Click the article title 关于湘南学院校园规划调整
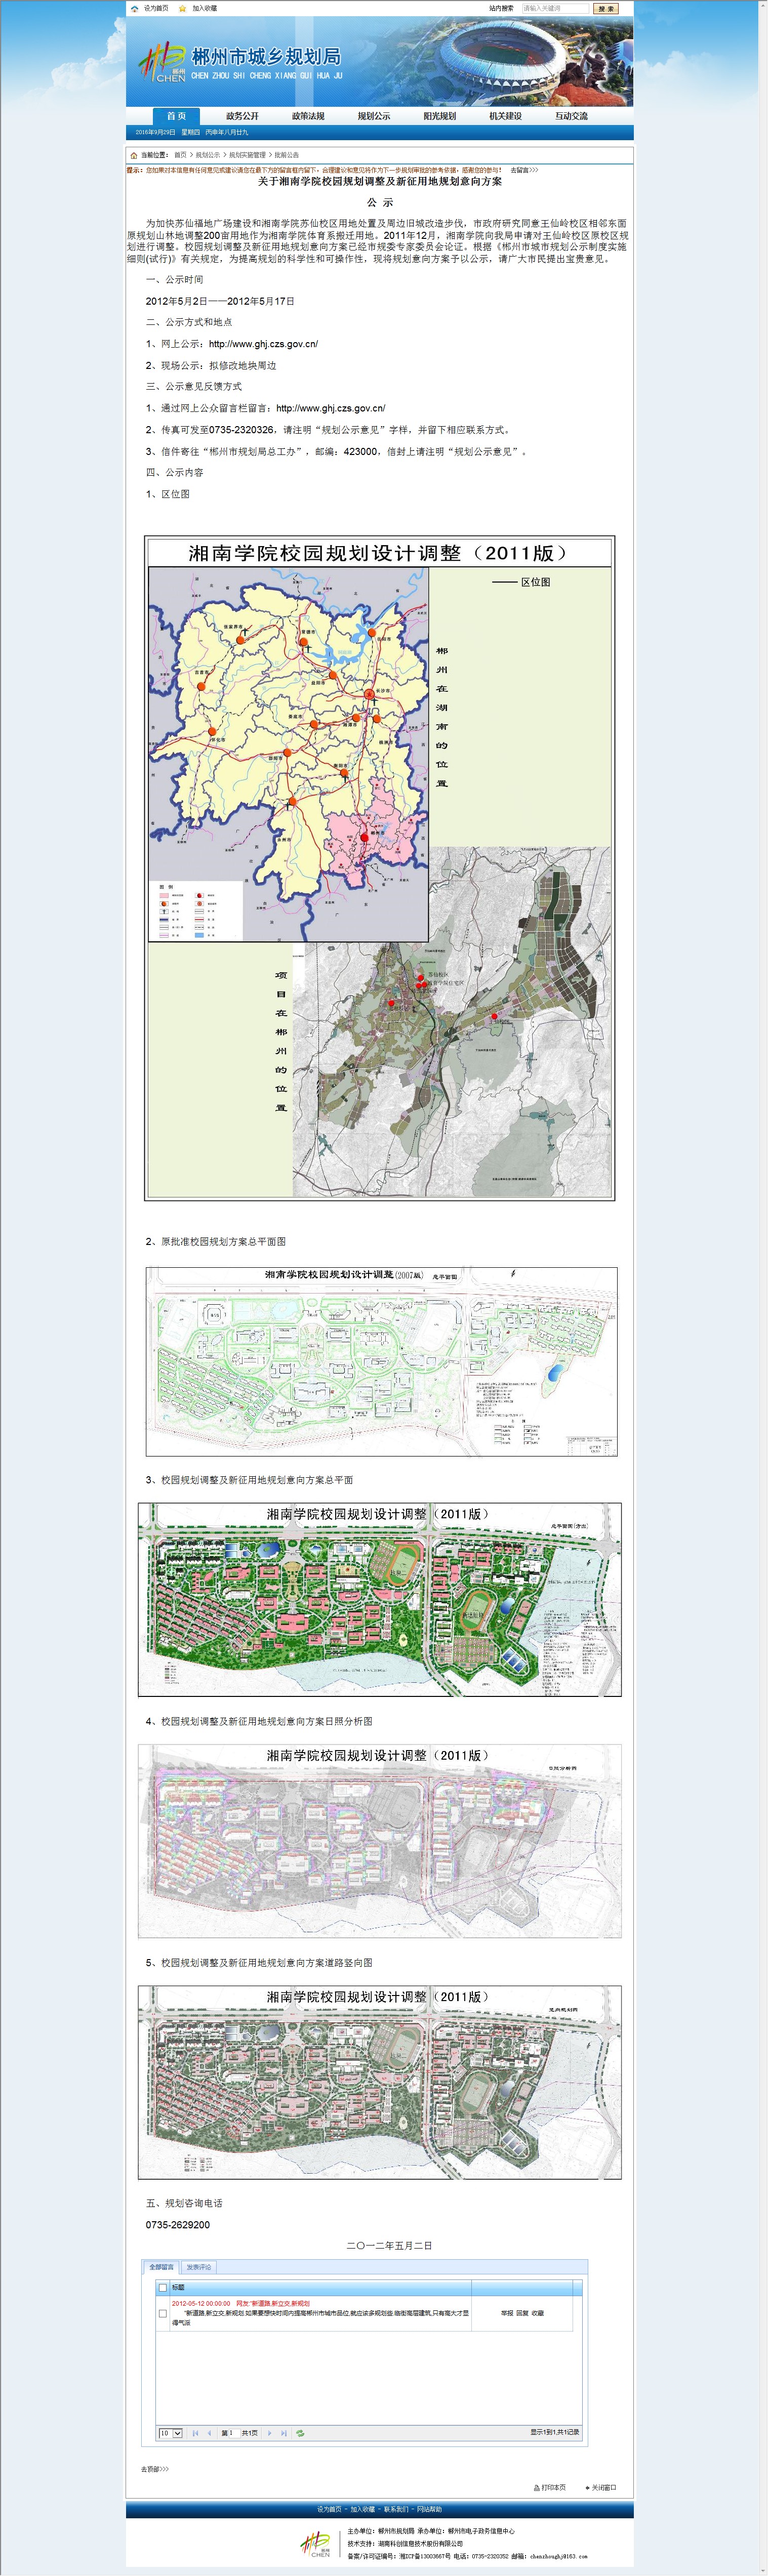The image size is (768, 2576). pyautogui.click(x=380, y=182)
